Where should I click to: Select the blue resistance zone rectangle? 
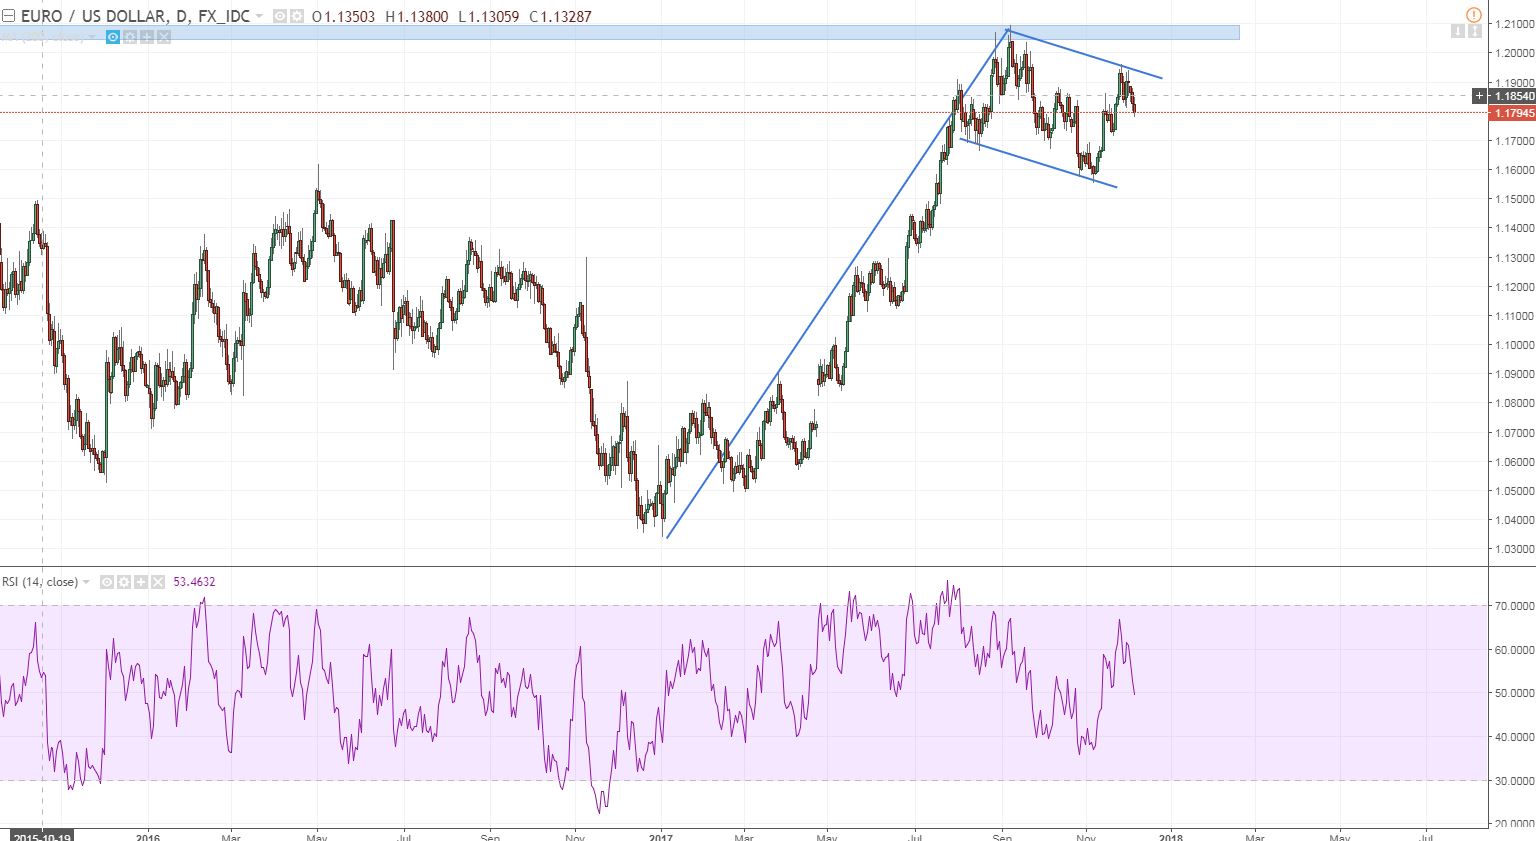[x=620, y=33]
